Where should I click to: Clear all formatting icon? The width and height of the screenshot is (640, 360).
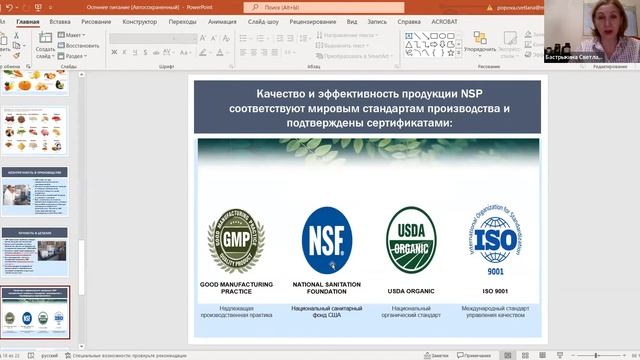click(x=226, y=38)
